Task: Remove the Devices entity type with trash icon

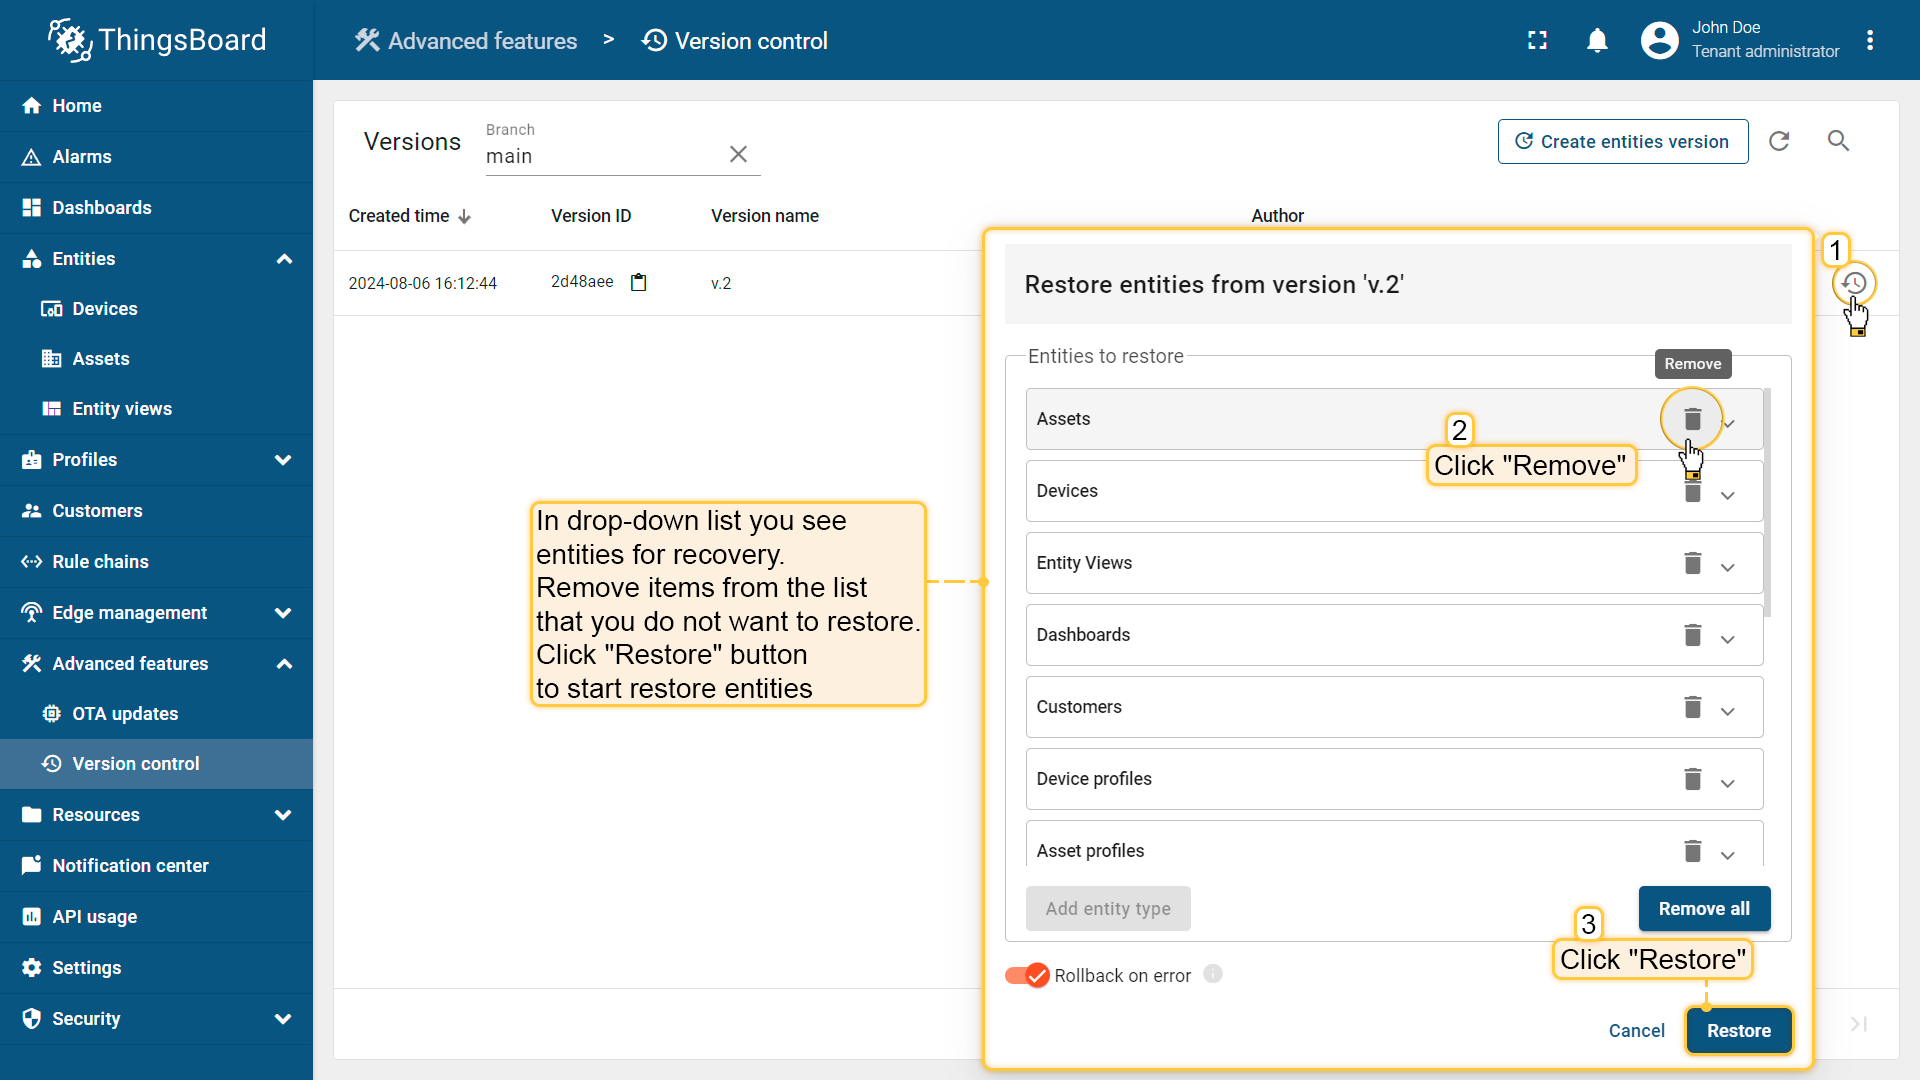Action: click(x=1692, y=492)
